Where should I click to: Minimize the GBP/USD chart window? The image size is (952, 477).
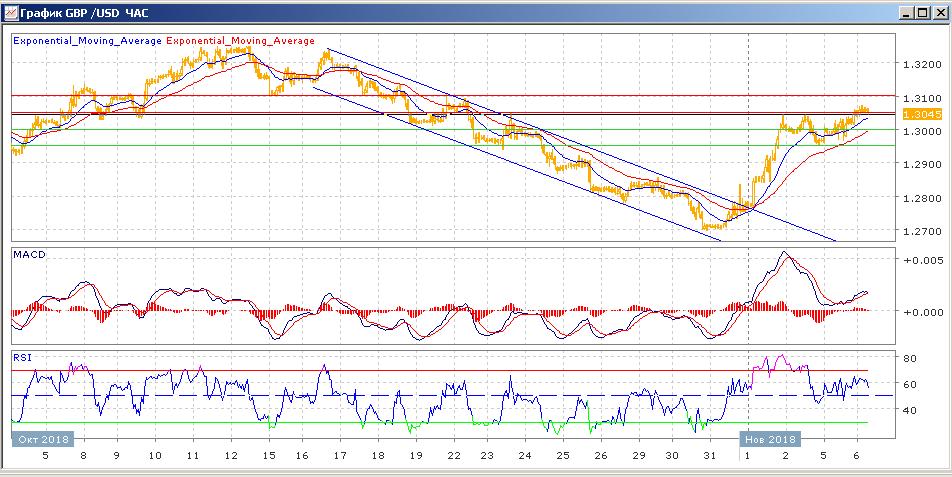click(907, 12)
